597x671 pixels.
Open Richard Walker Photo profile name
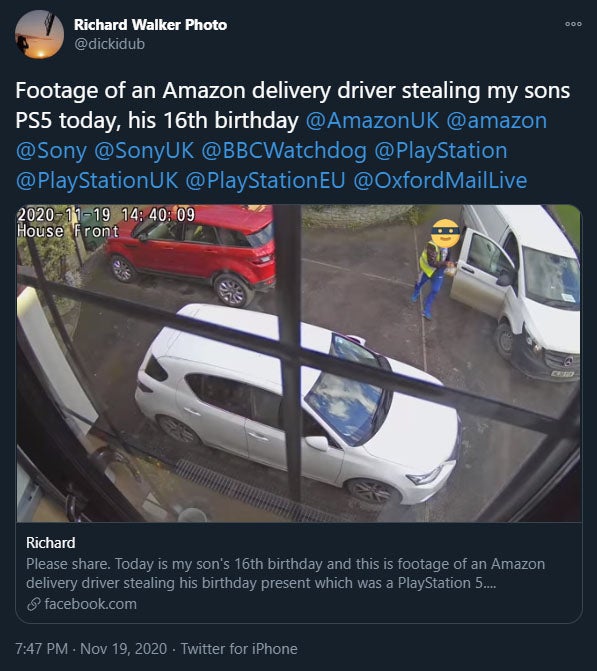(x=150, y=25)
